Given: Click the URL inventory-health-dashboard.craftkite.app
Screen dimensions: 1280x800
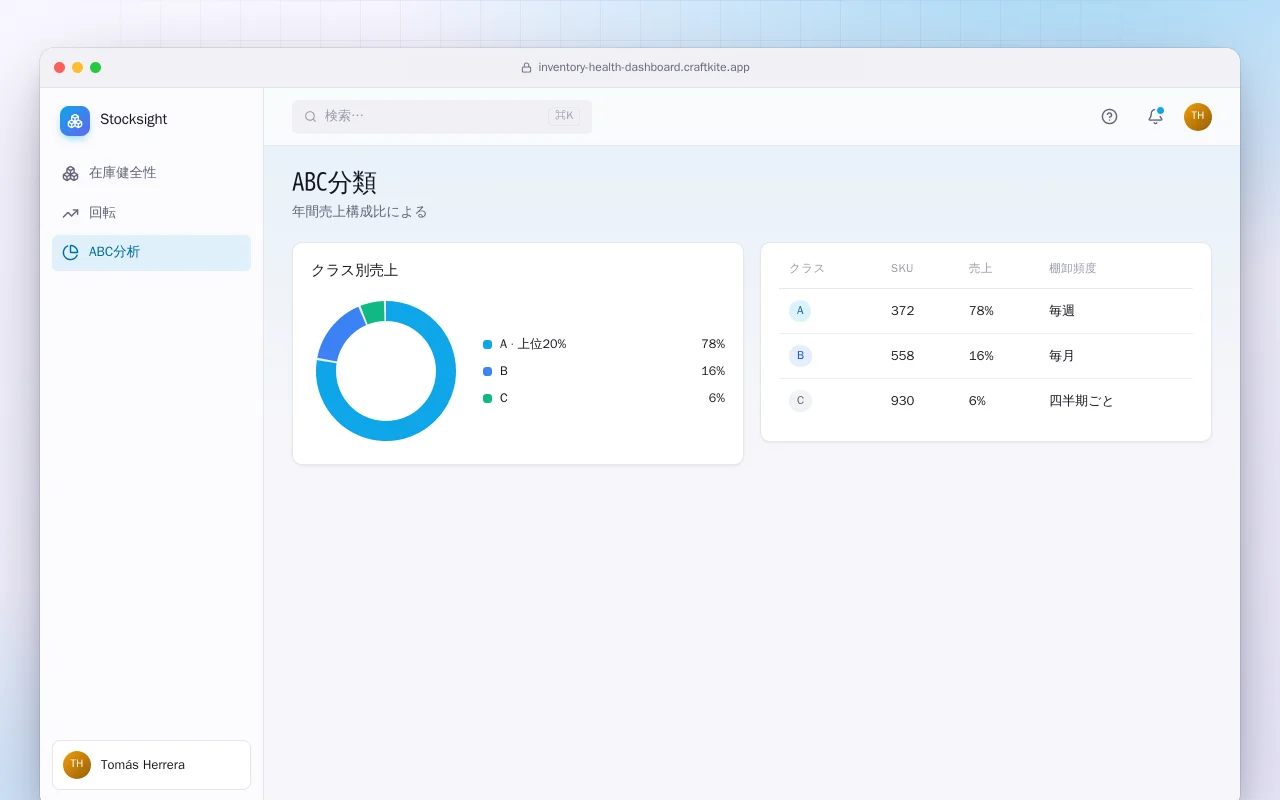Looking at the screenshot, I should (644, 68).
